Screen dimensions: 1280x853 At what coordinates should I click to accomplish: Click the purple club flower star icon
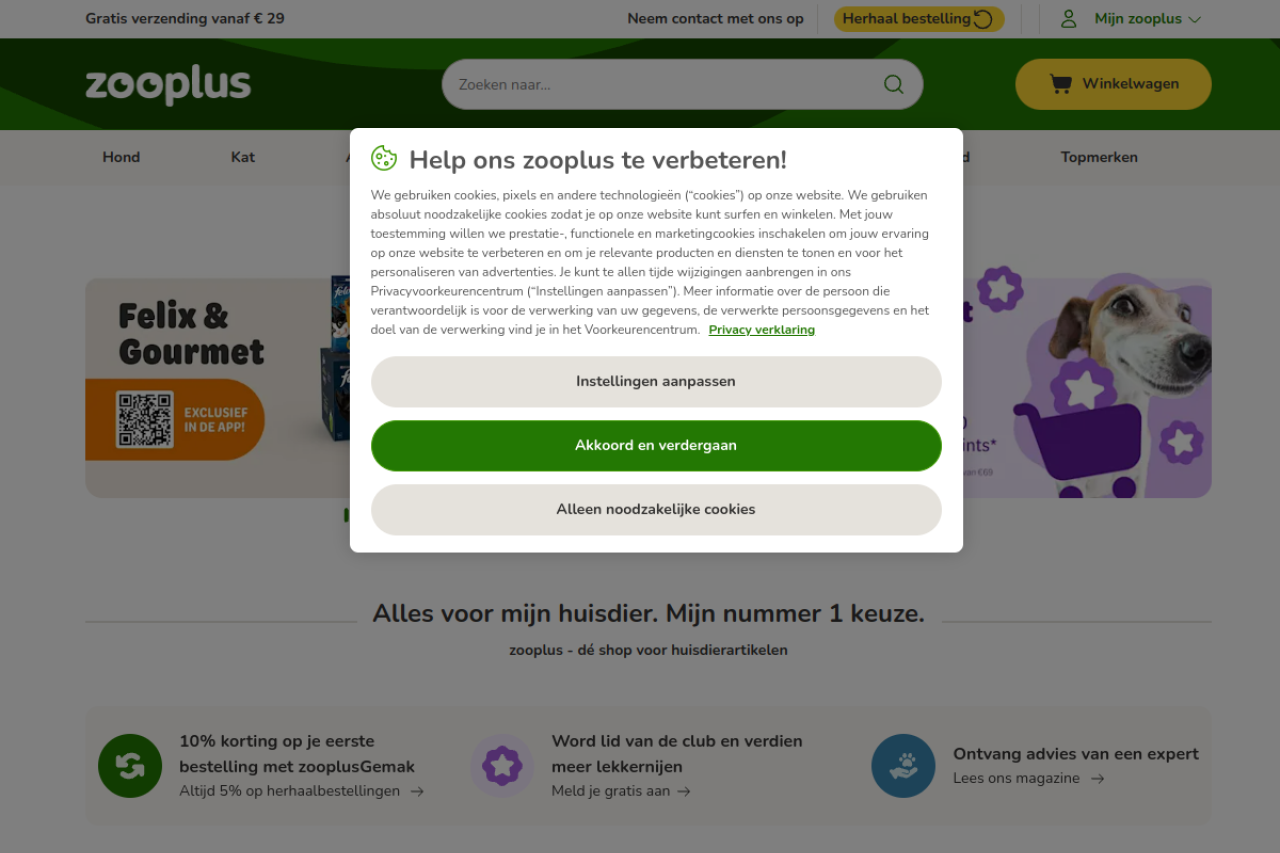(502, 766)
